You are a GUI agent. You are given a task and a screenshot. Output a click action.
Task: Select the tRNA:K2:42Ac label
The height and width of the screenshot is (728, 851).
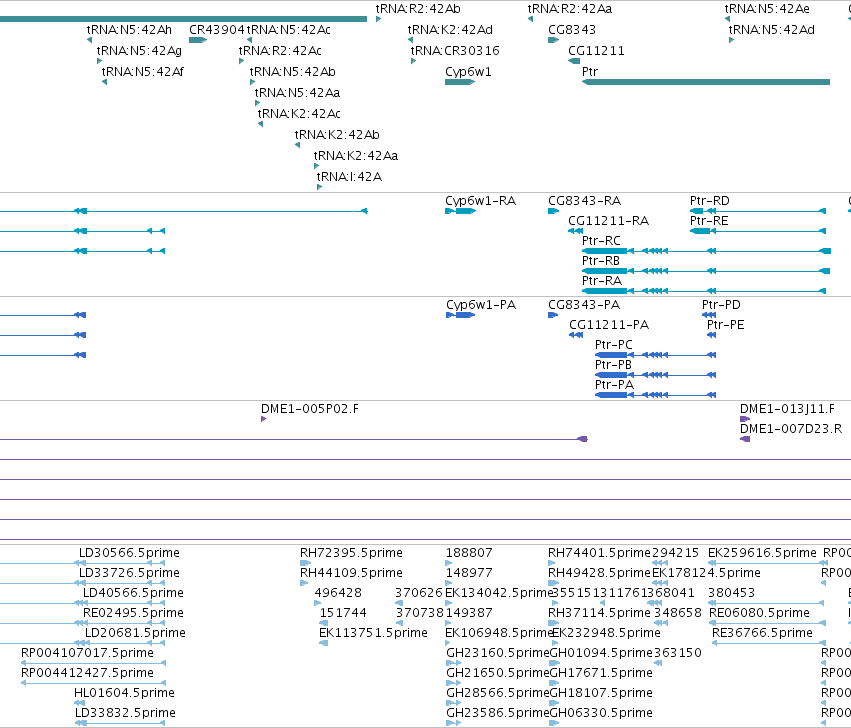(x=299, y=114)
